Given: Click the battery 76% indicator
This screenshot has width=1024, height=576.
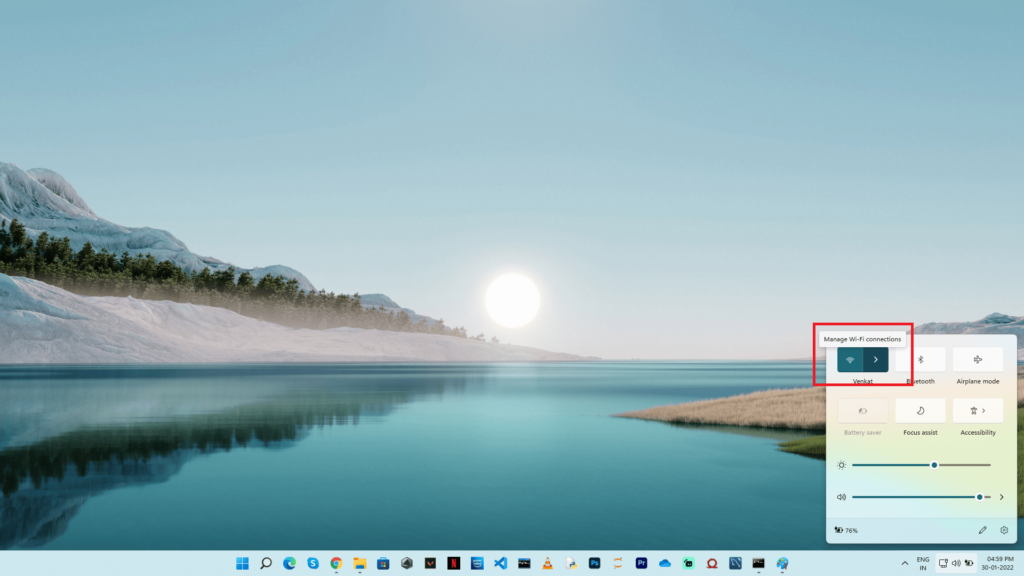Looking at the screenshot, I should click(x=846, y=530).
